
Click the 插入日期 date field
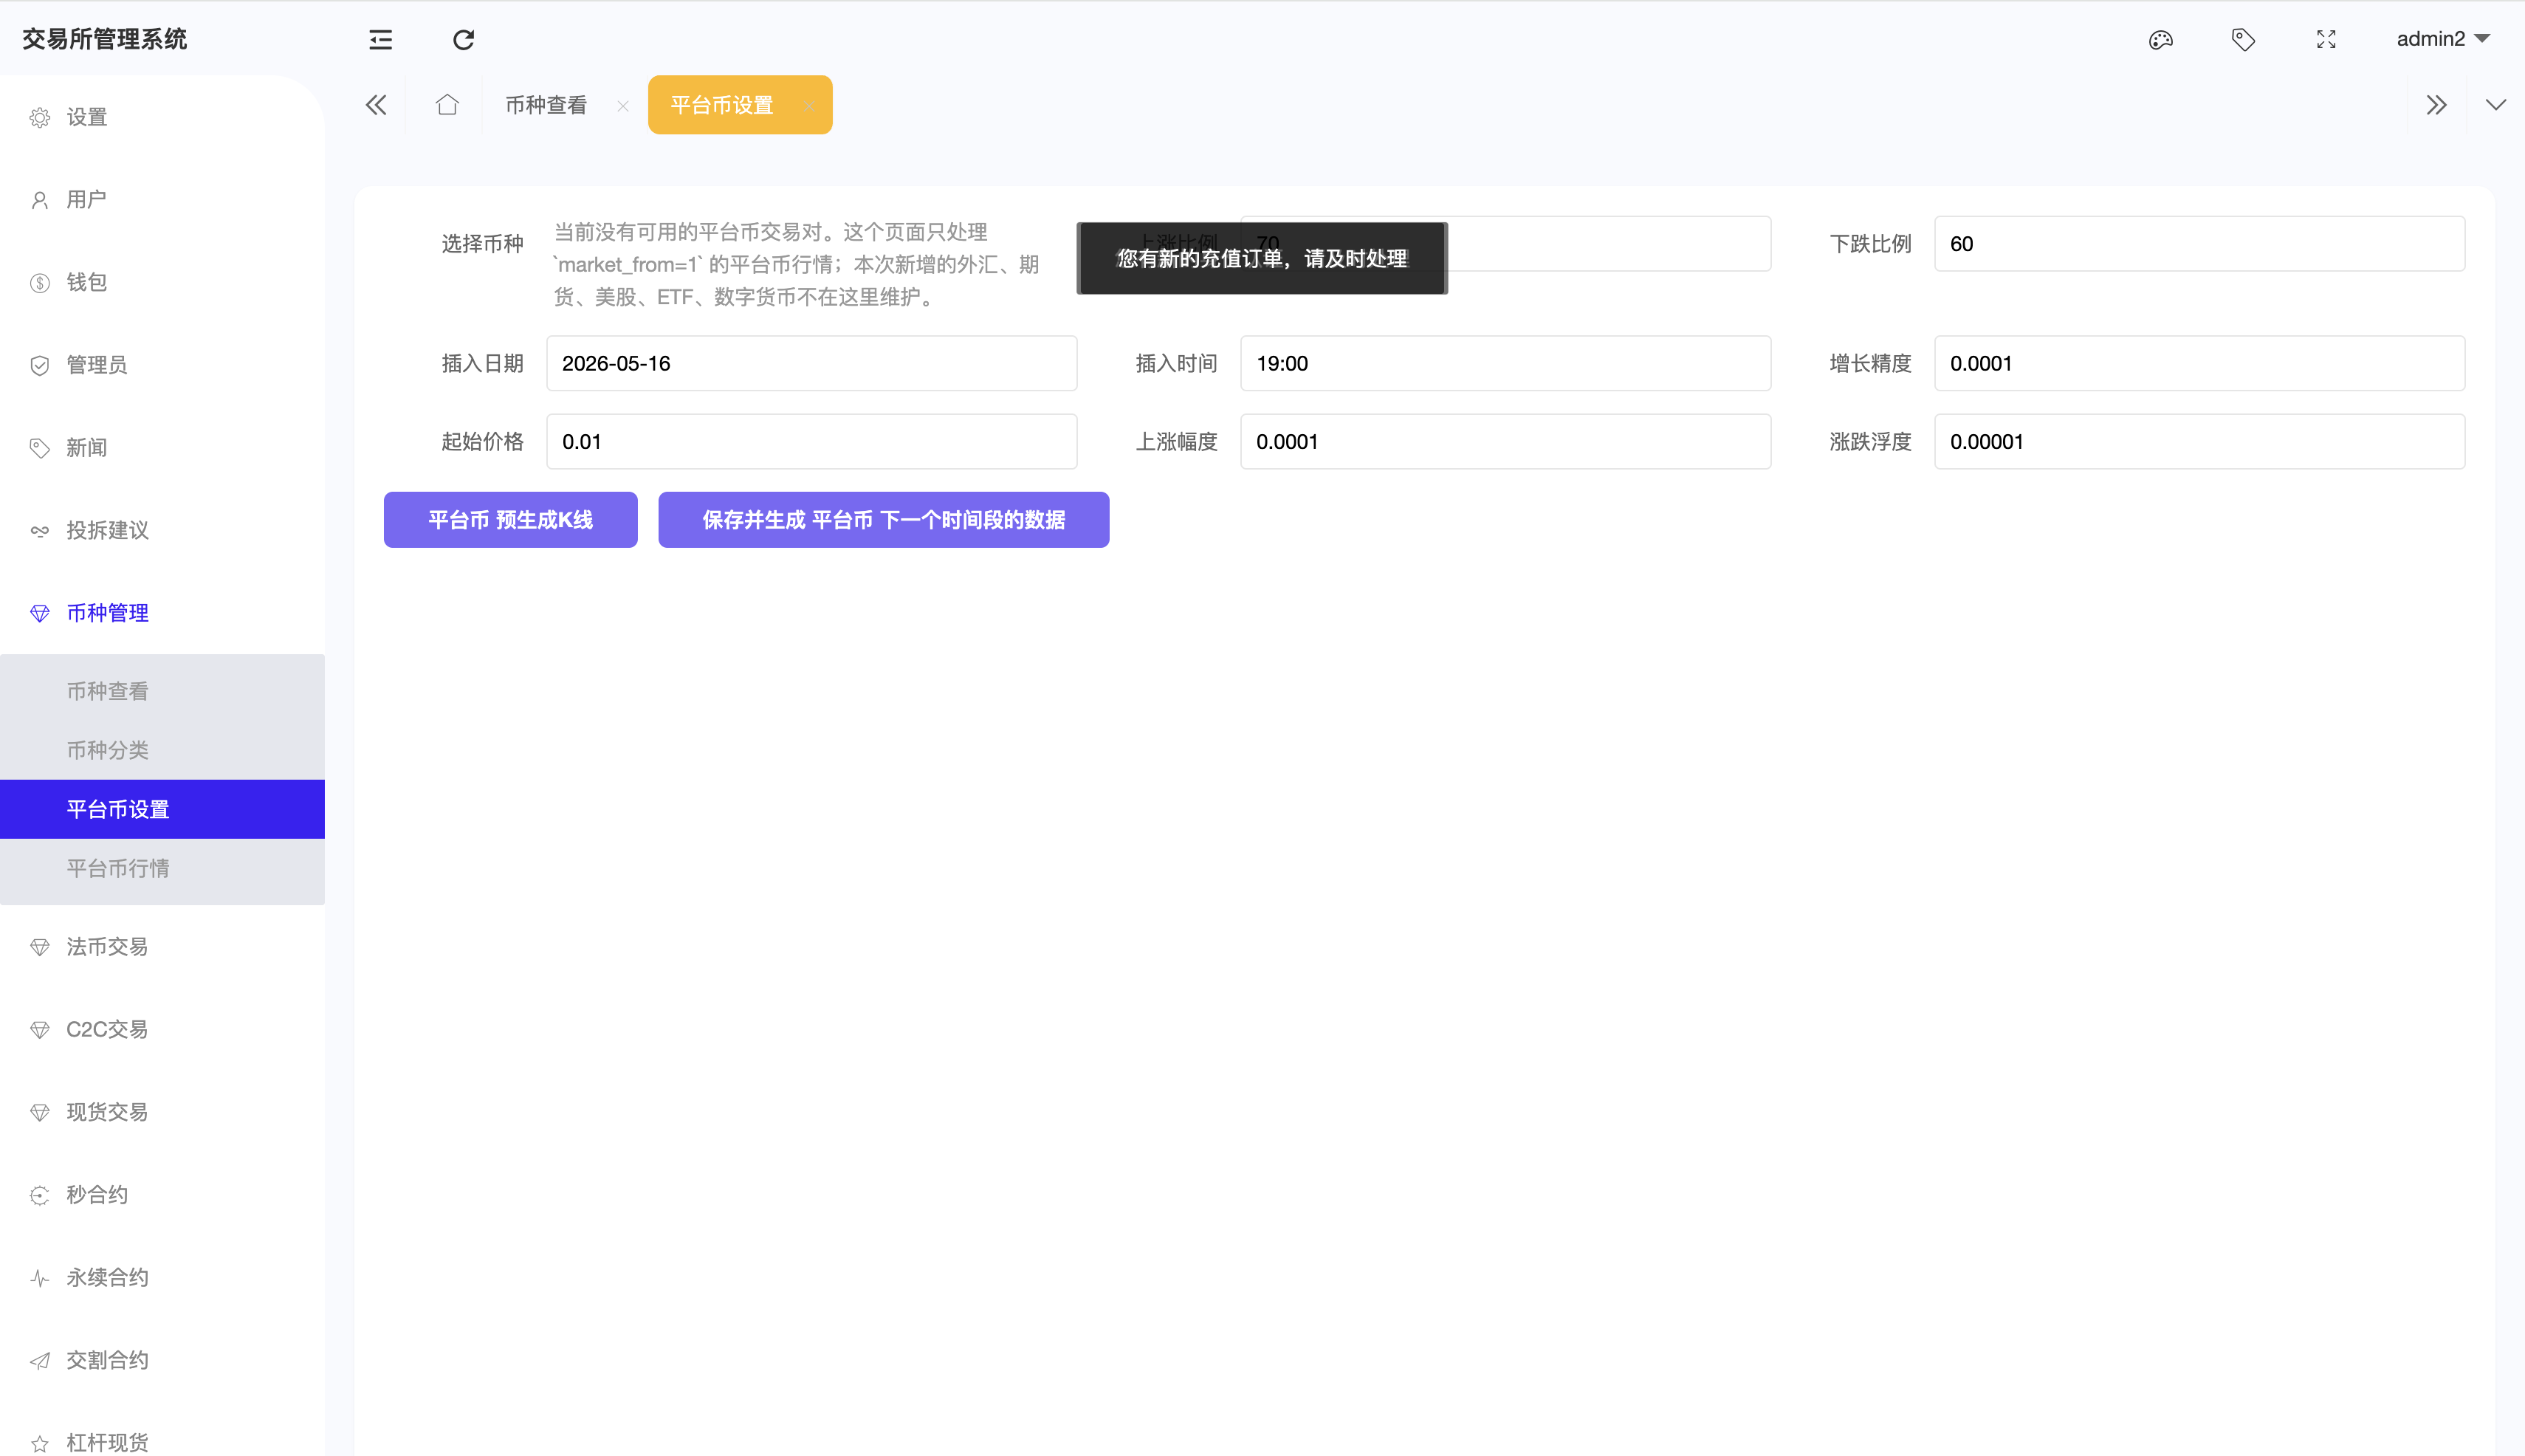(811, 363)
